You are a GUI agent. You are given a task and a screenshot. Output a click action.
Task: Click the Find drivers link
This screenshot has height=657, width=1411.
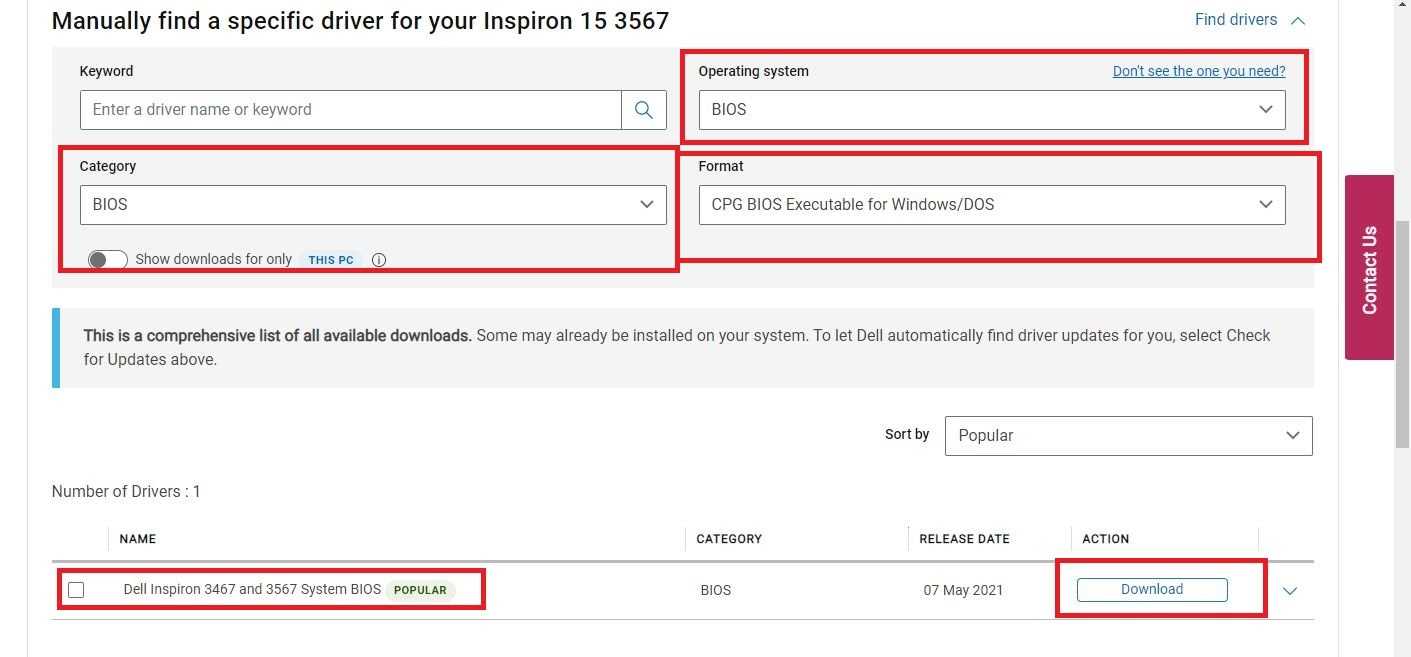click(x=1235, y=20)
